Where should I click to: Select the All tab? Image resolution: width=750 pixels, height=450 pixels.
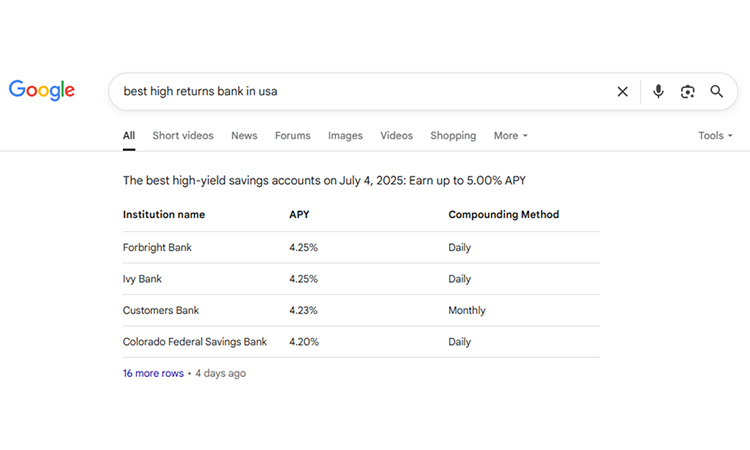pos(129,135)
